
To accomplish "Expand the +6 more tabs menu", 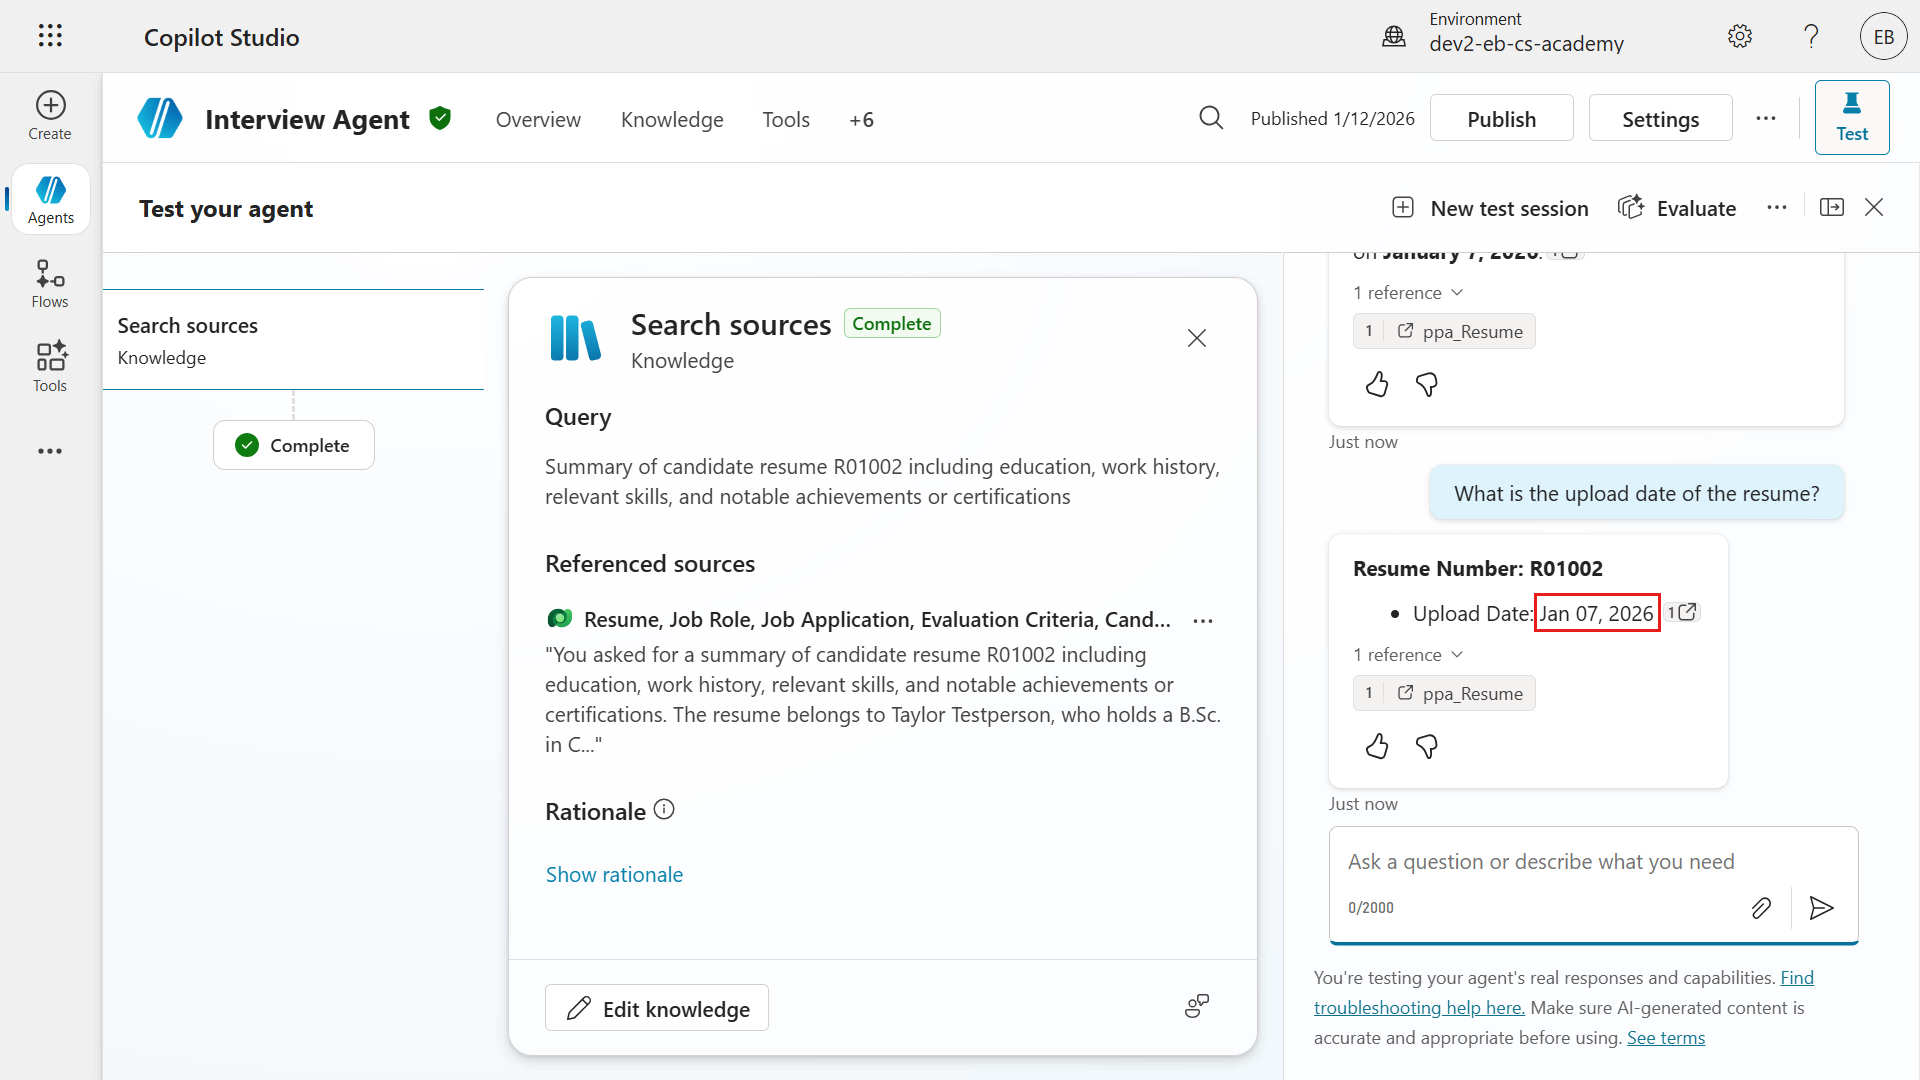I will click(861, 119).
